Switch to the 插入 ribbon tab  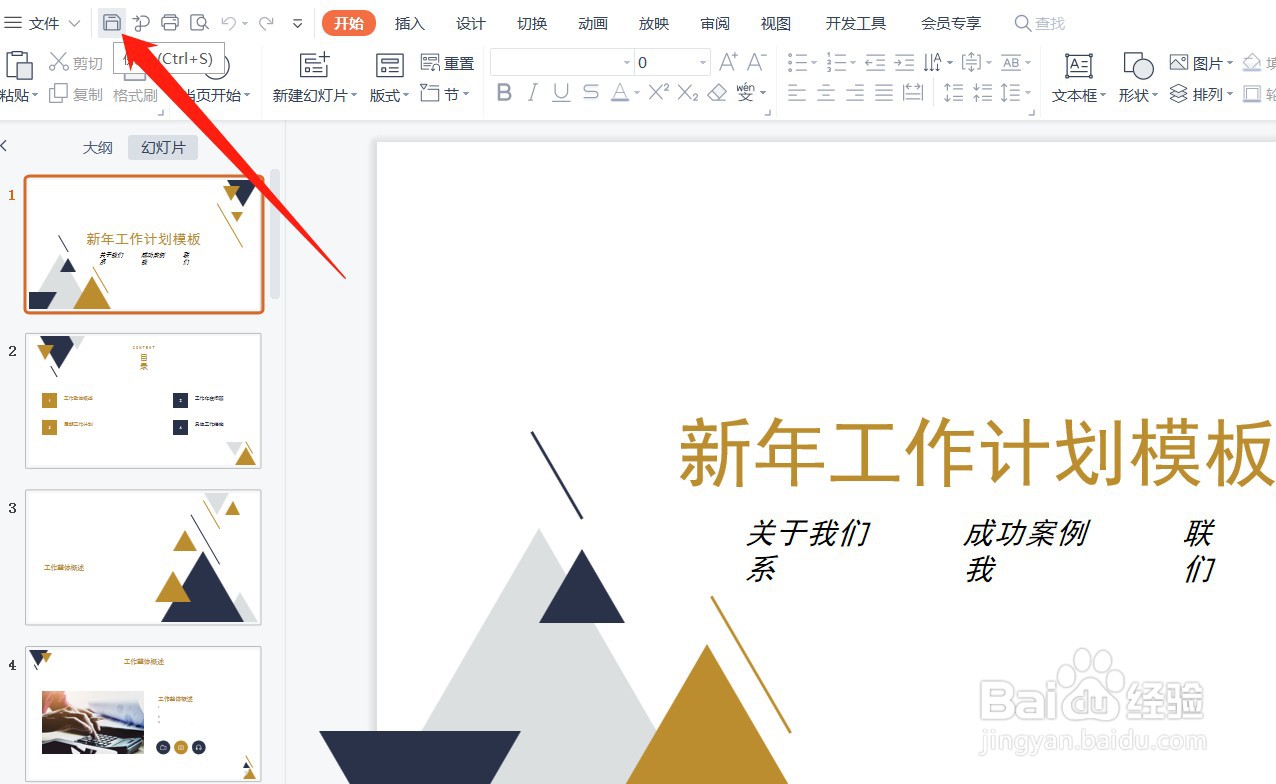pos(410,23)
